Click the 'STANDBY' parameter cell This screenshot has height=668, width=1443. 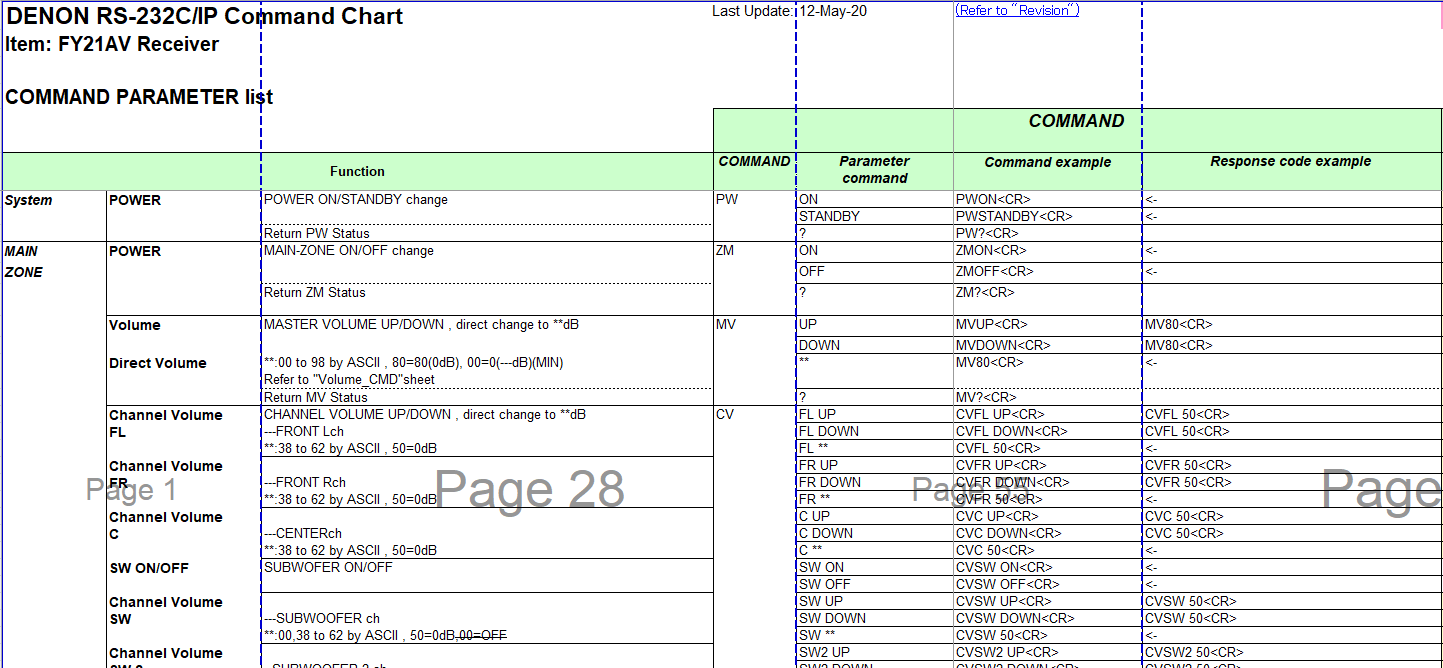point(874,216)
